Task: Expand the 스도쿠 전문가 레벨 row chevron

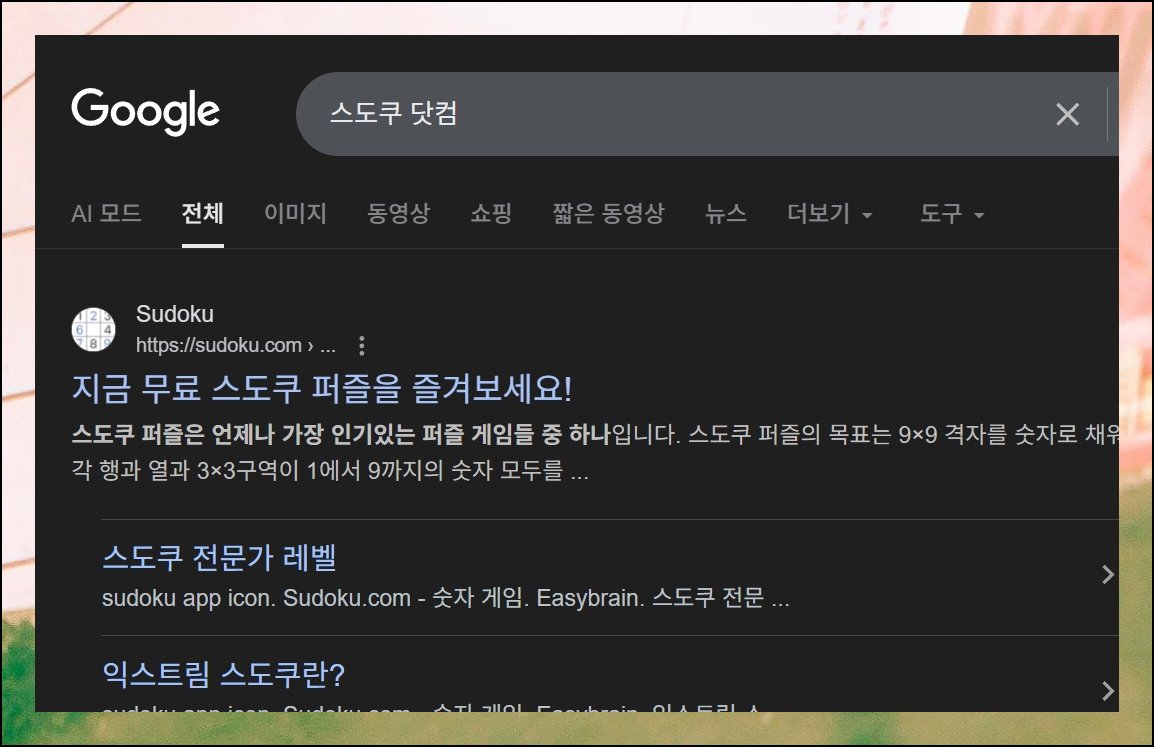Action: [x=1108, y=574]
